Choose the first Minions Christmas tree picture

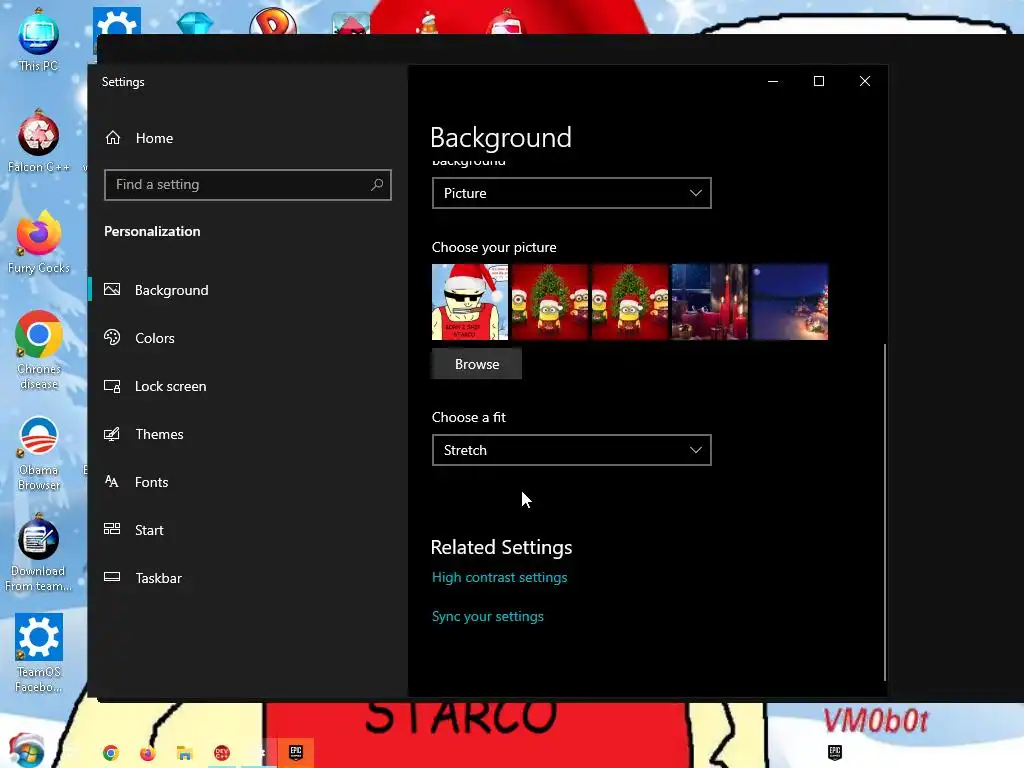[x=550, y=302]
